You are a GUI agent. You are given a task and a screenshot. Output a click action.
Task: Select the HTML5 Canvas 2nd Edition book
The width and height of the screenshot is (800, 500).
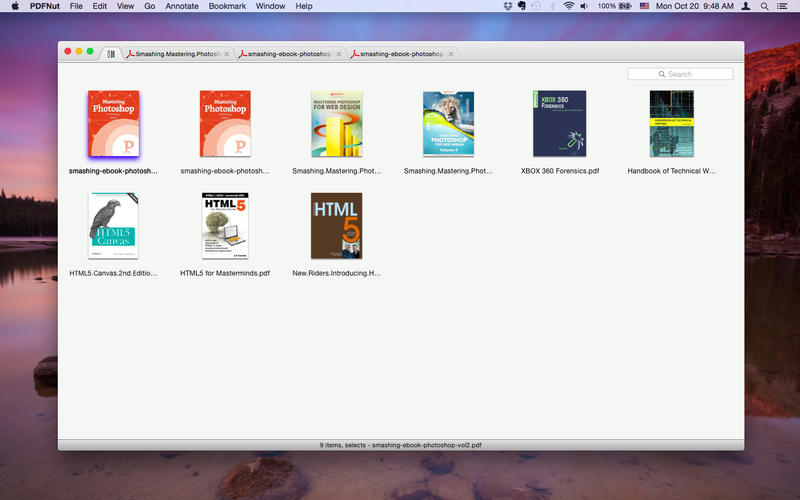[x=113, y=226]
